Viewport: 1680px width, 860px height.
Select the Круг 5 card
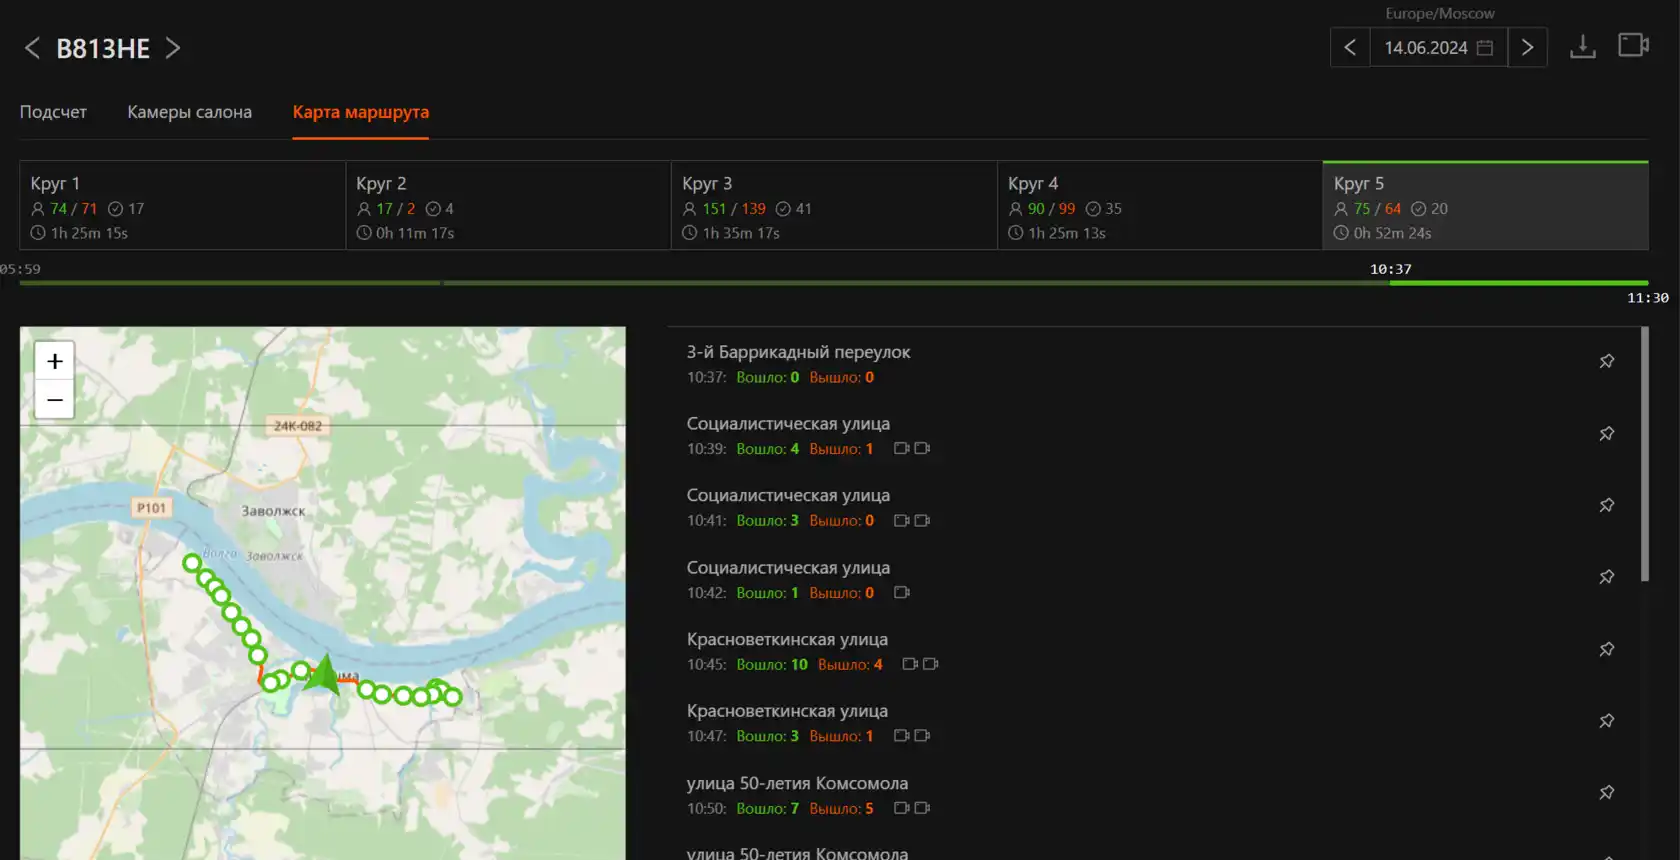[x=1485, y=205]
